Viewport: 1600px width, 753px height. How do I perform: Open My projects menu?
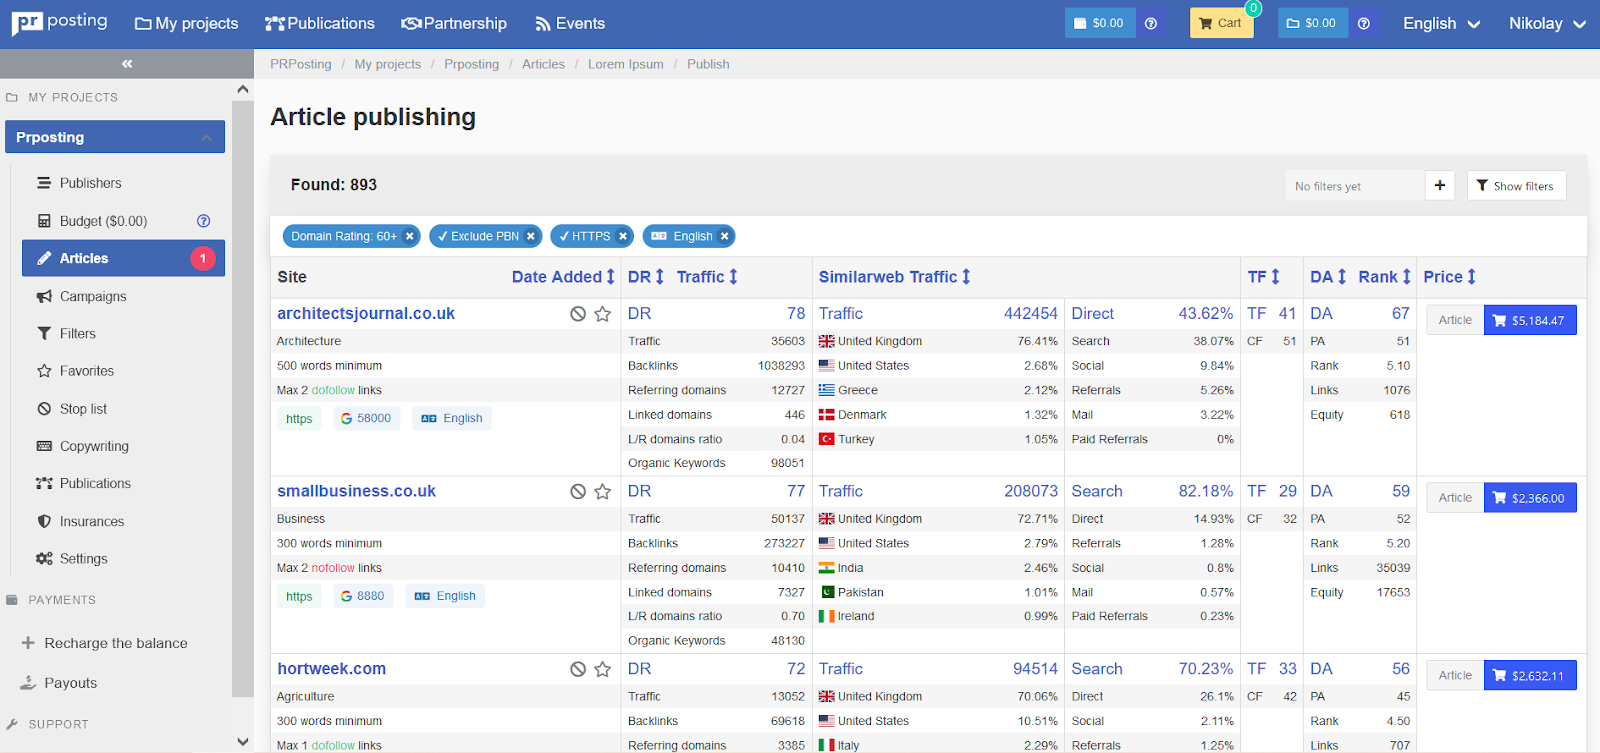(187, 23)
